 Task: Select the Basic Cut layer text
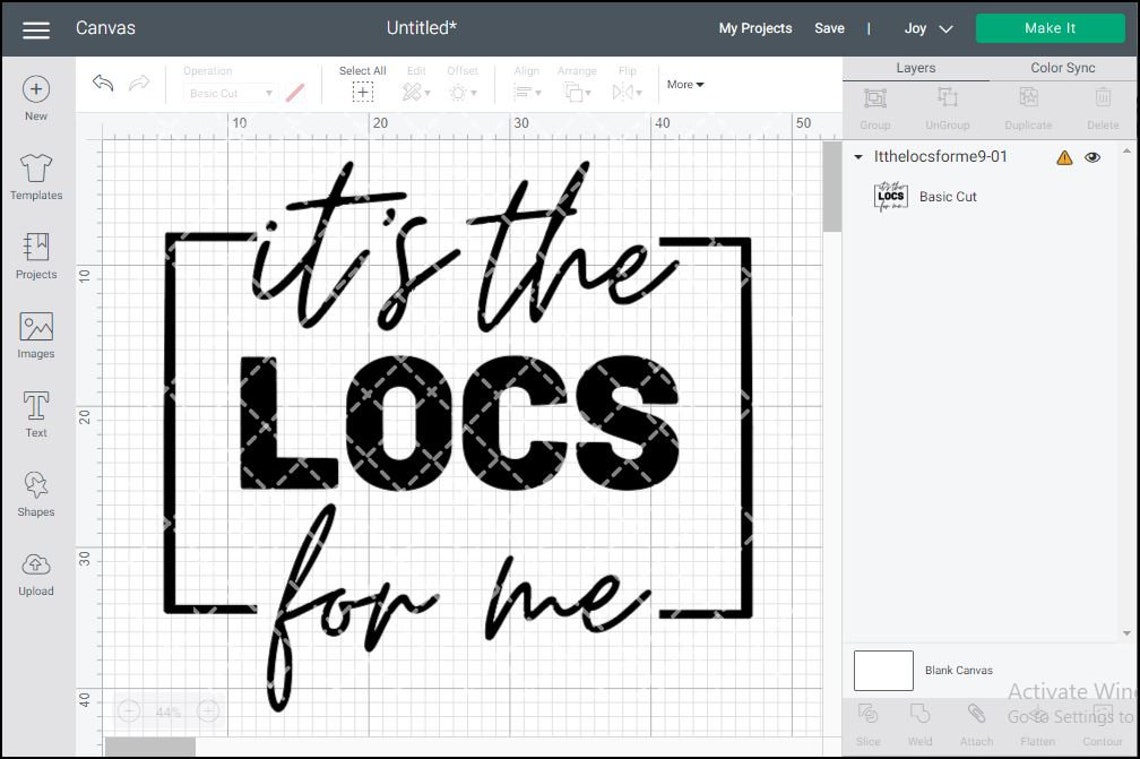pyautogui.click(x=947, y=196)
